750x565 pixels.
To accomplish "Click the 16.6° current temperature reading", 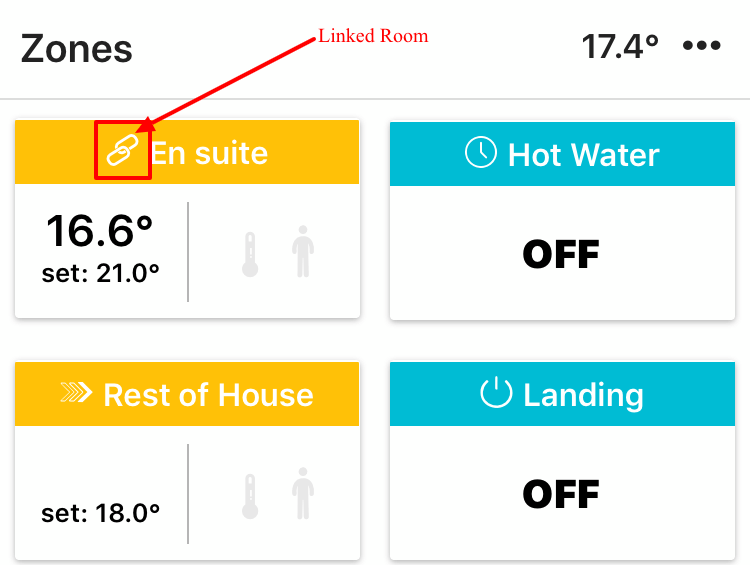I will [x=99, y=231].
